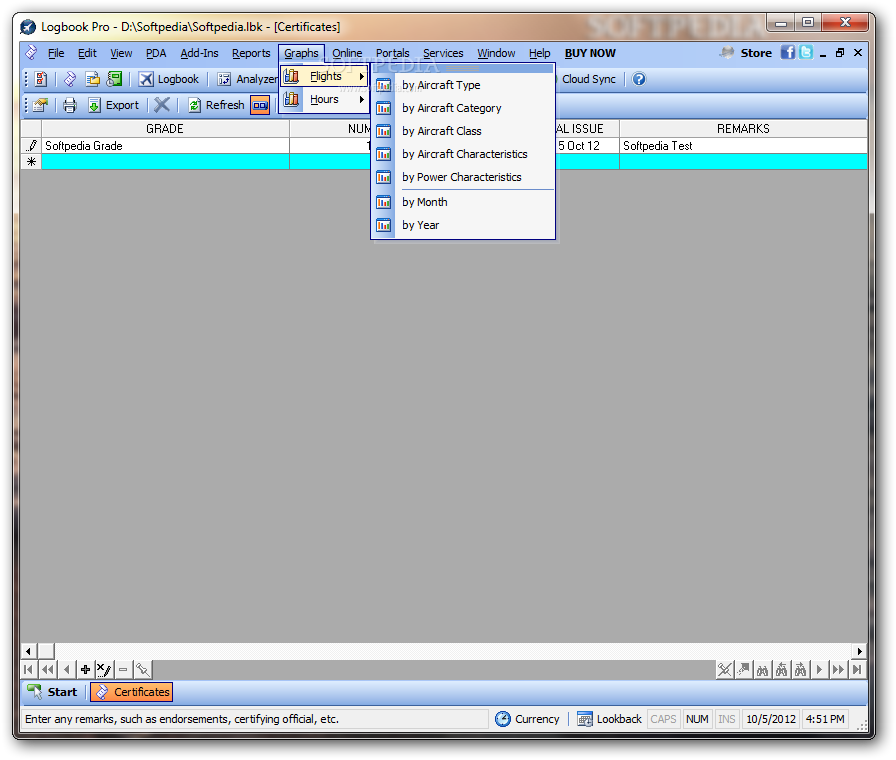The image size is (896, 760).
Task: Expand the Flights submenu entry
Action: click(x=324, y=76)
